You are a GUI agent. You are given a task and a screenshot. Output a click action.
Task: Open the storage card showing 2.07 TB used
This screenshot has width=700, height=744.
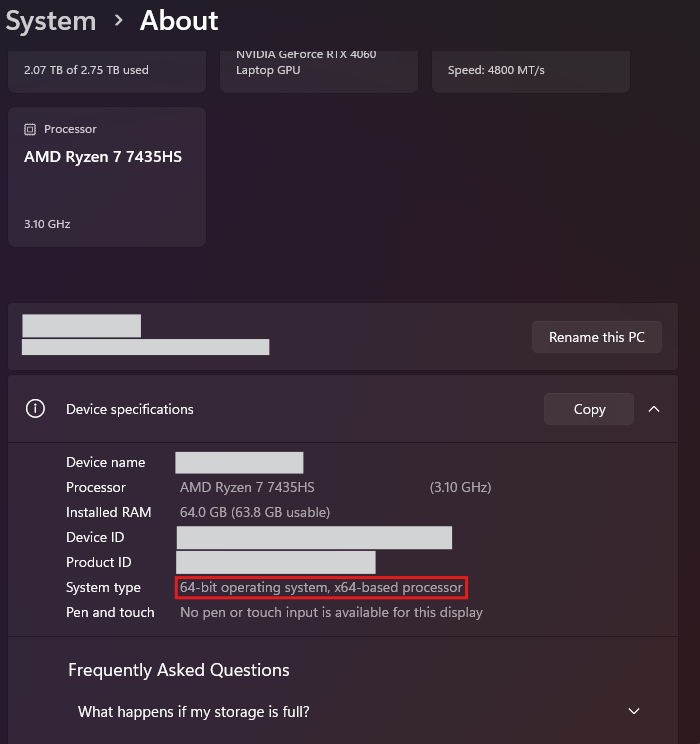click(x=106, y=70)
